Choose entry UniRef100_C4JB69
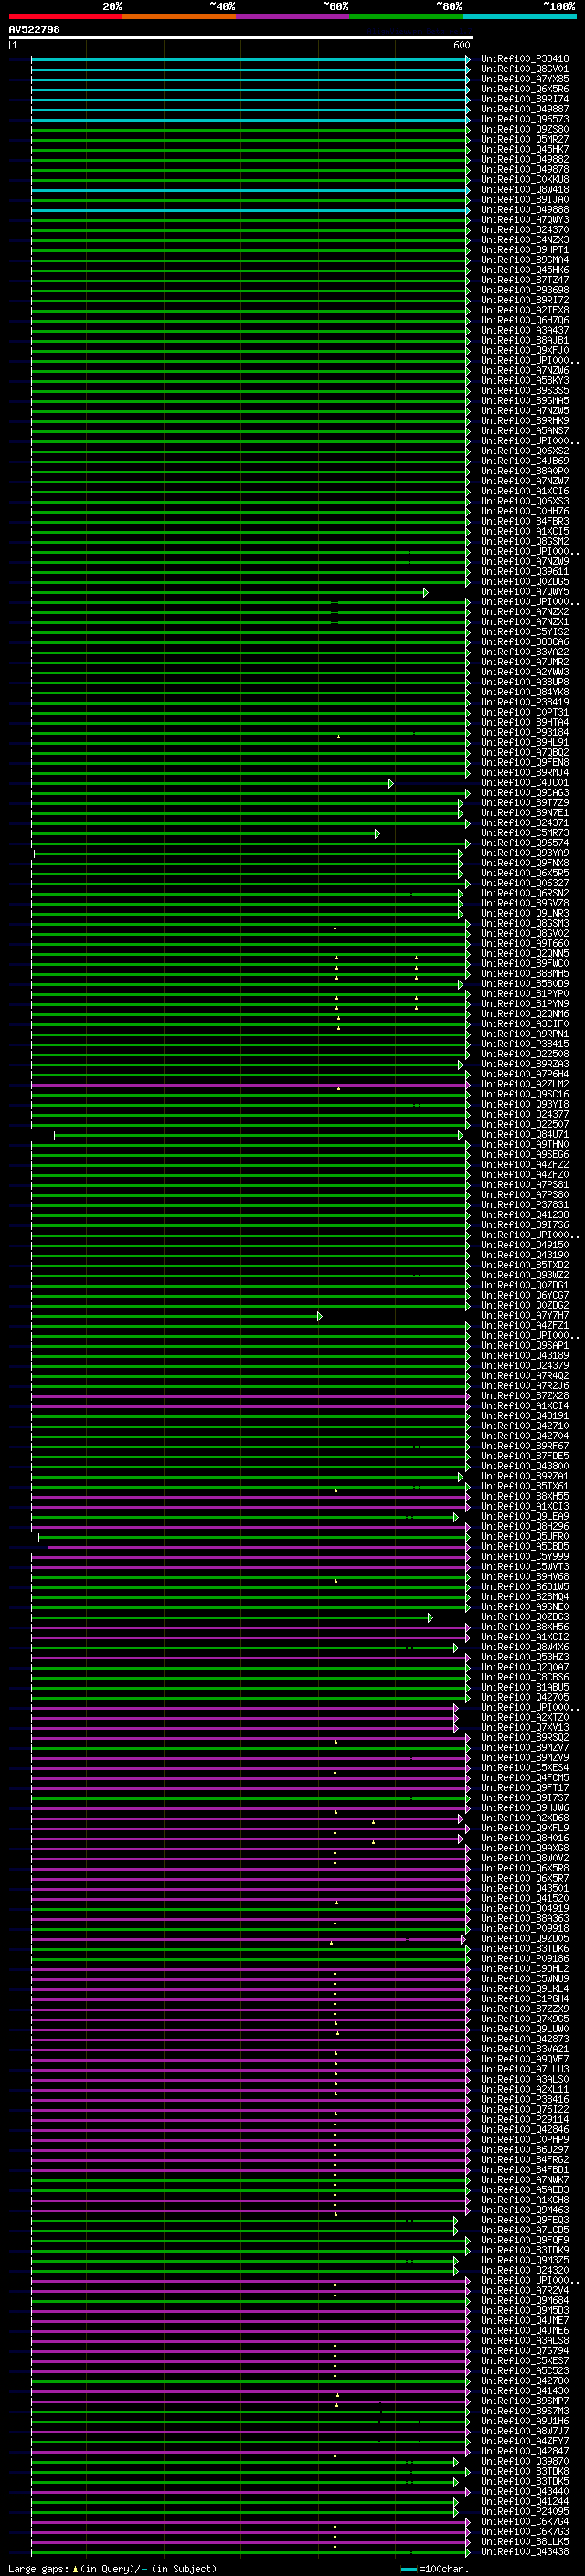Screen dimensions: 585x2576 point(524,461)
